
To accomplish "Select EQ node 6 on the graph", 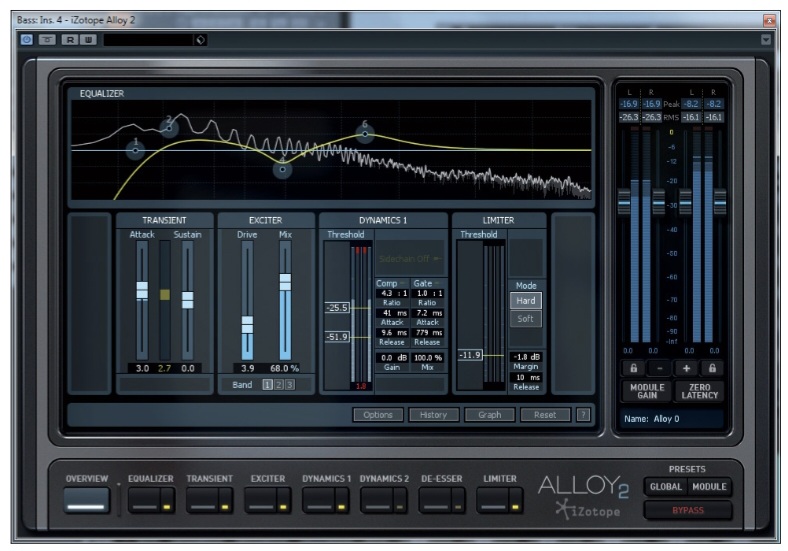I will pyautogui.click(x=365, y=134).
